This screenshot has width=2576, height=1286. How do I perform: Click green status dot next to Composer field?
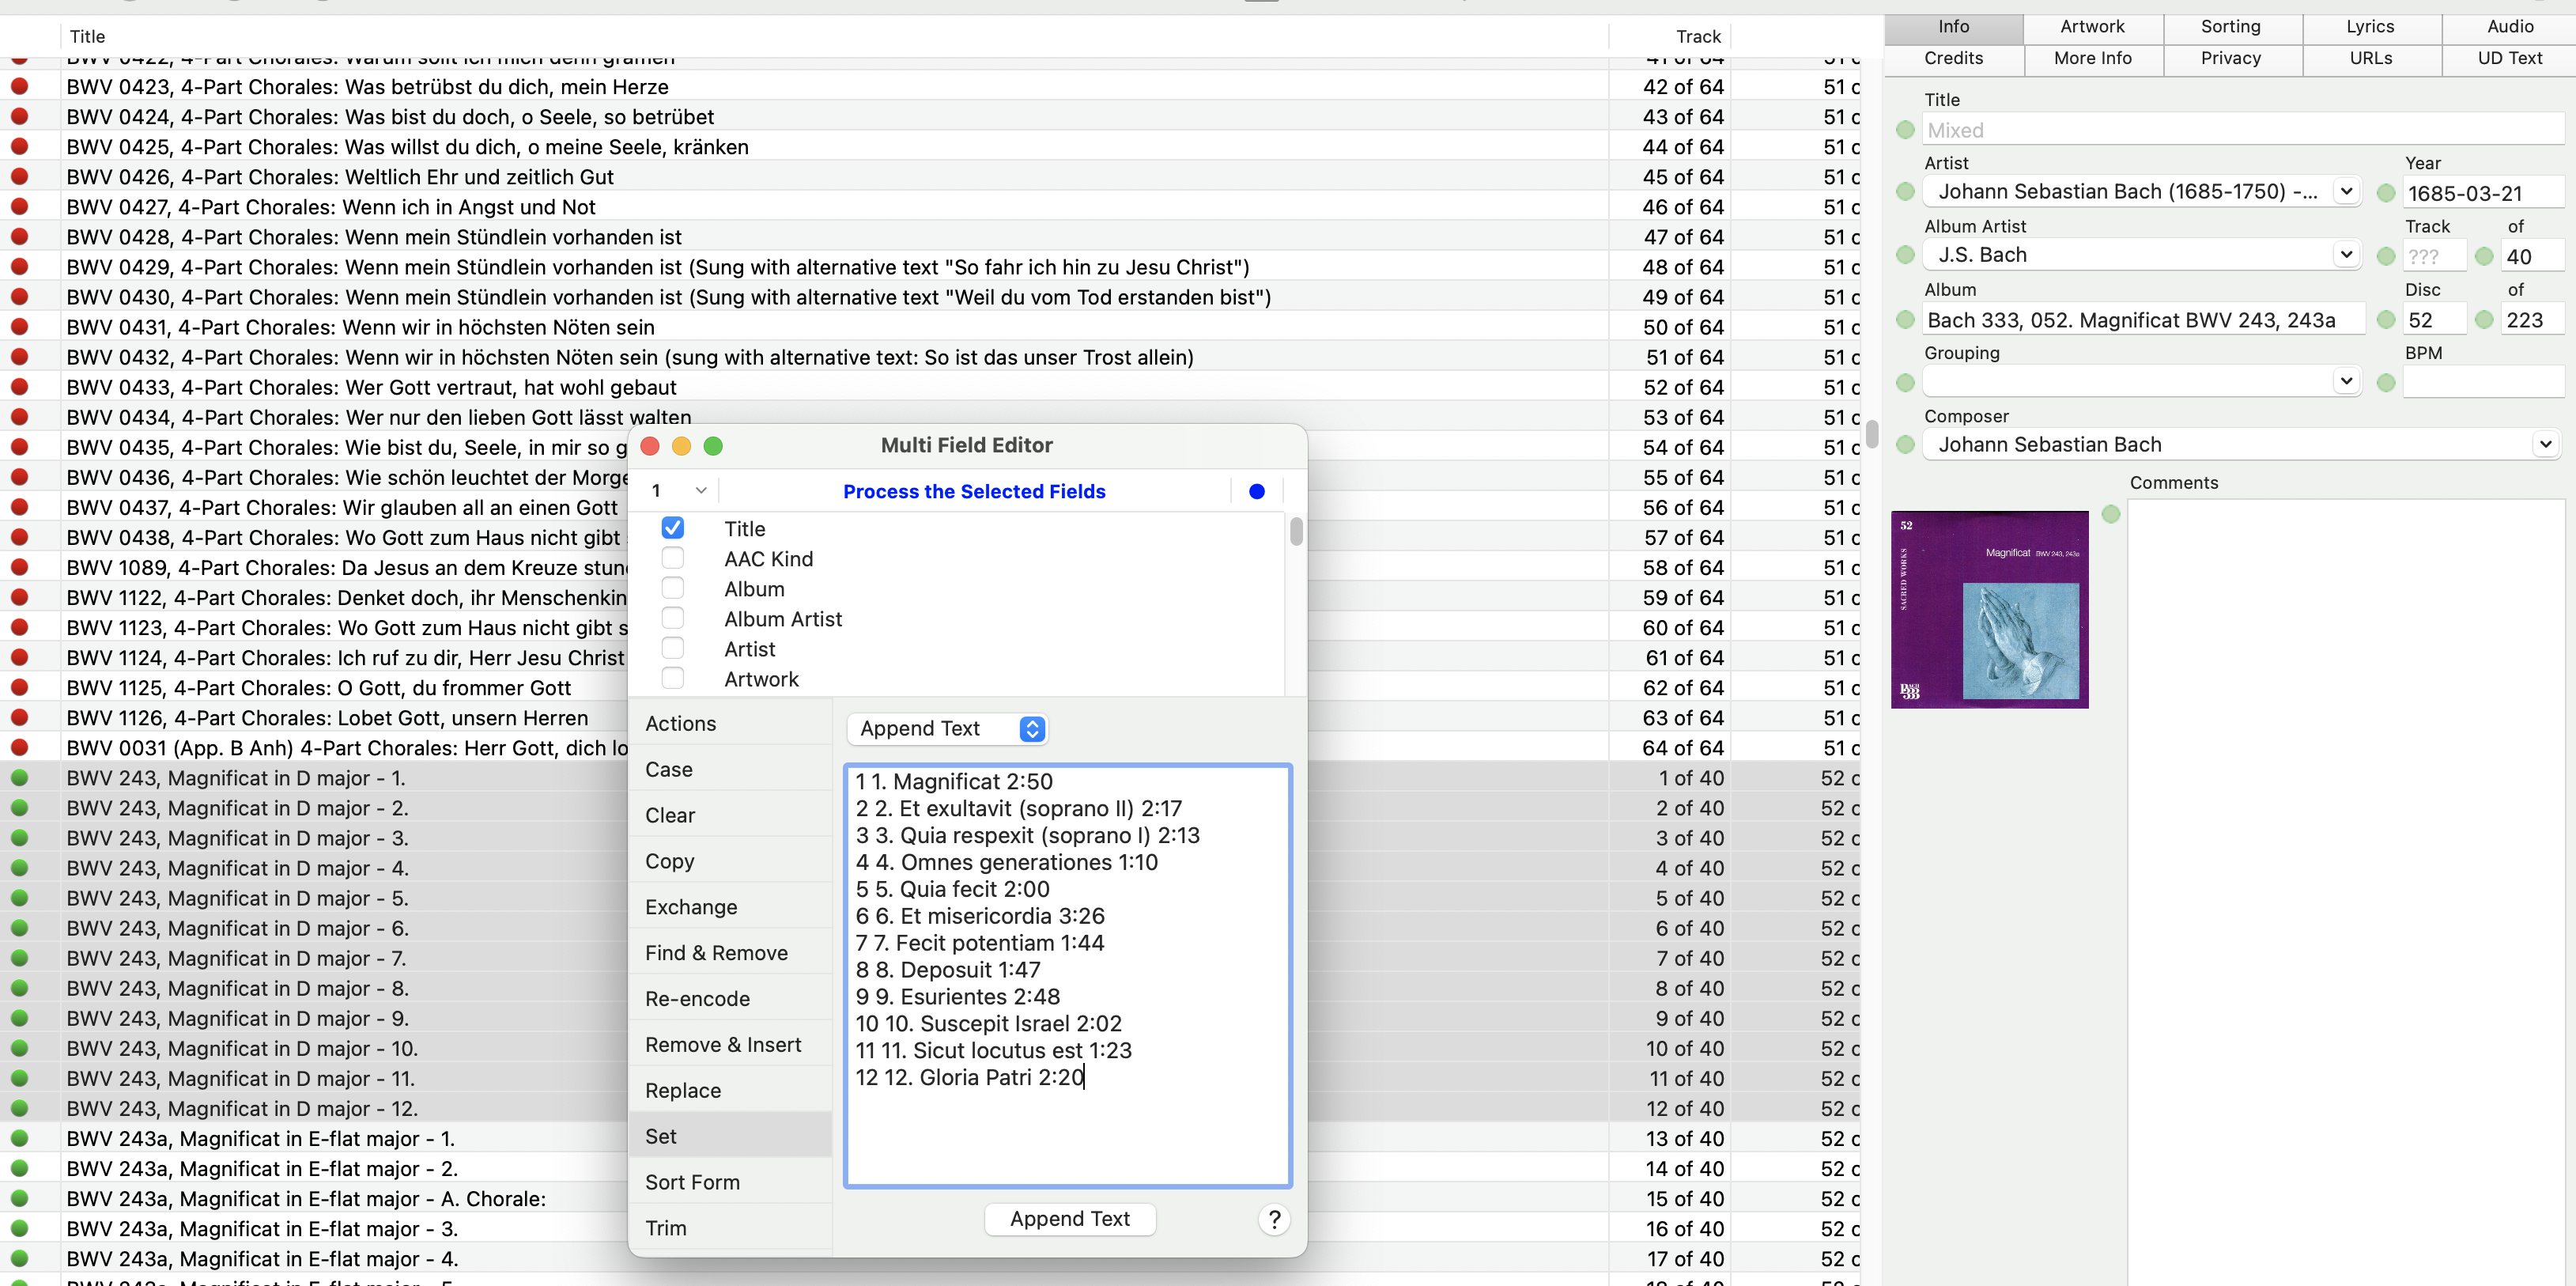[1905, 445]
